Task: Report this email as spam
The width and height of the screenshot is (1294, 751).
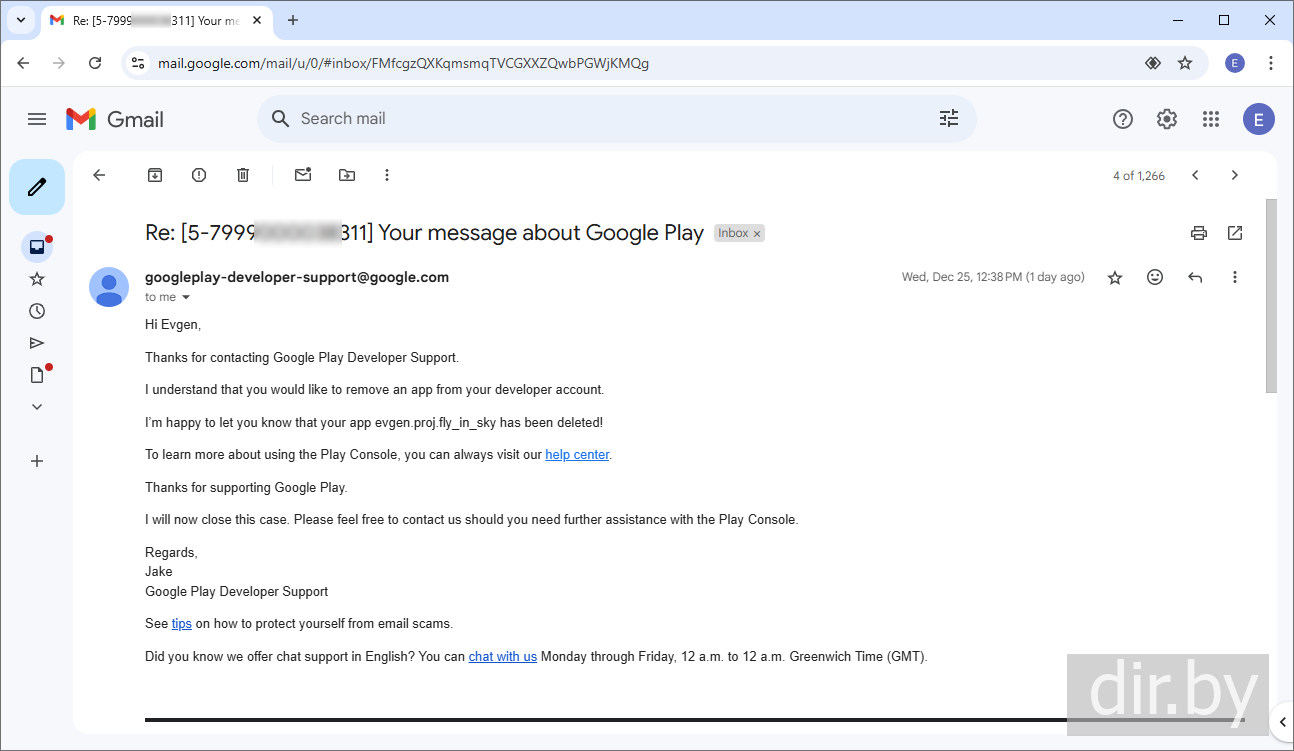Action: click(199, 175)
